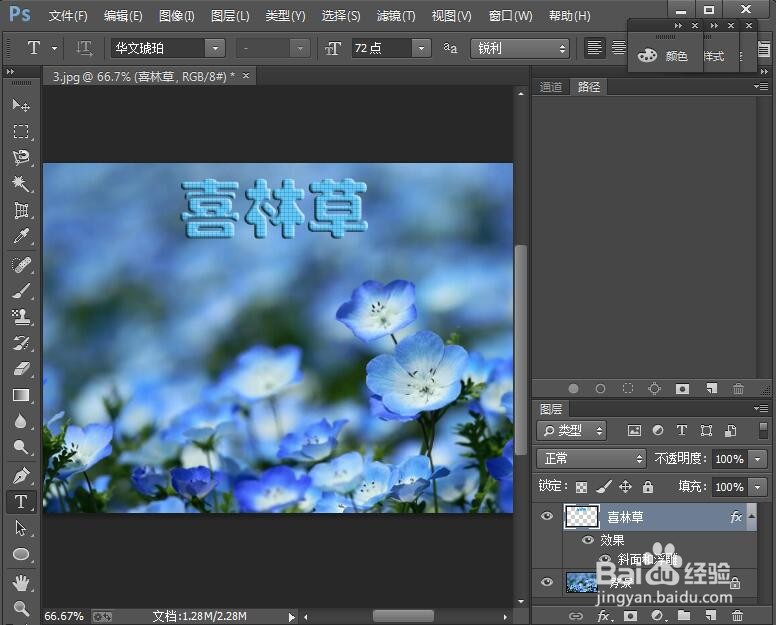
Task: Select the Rectangular Marquee tool
Action: [21, 131]
